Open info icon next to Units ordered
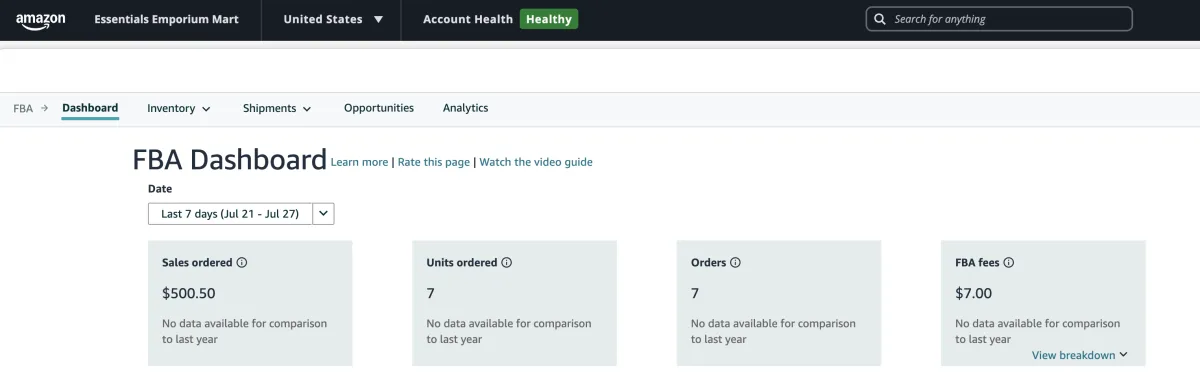The image size is (1200, 385). pos(507,263)
